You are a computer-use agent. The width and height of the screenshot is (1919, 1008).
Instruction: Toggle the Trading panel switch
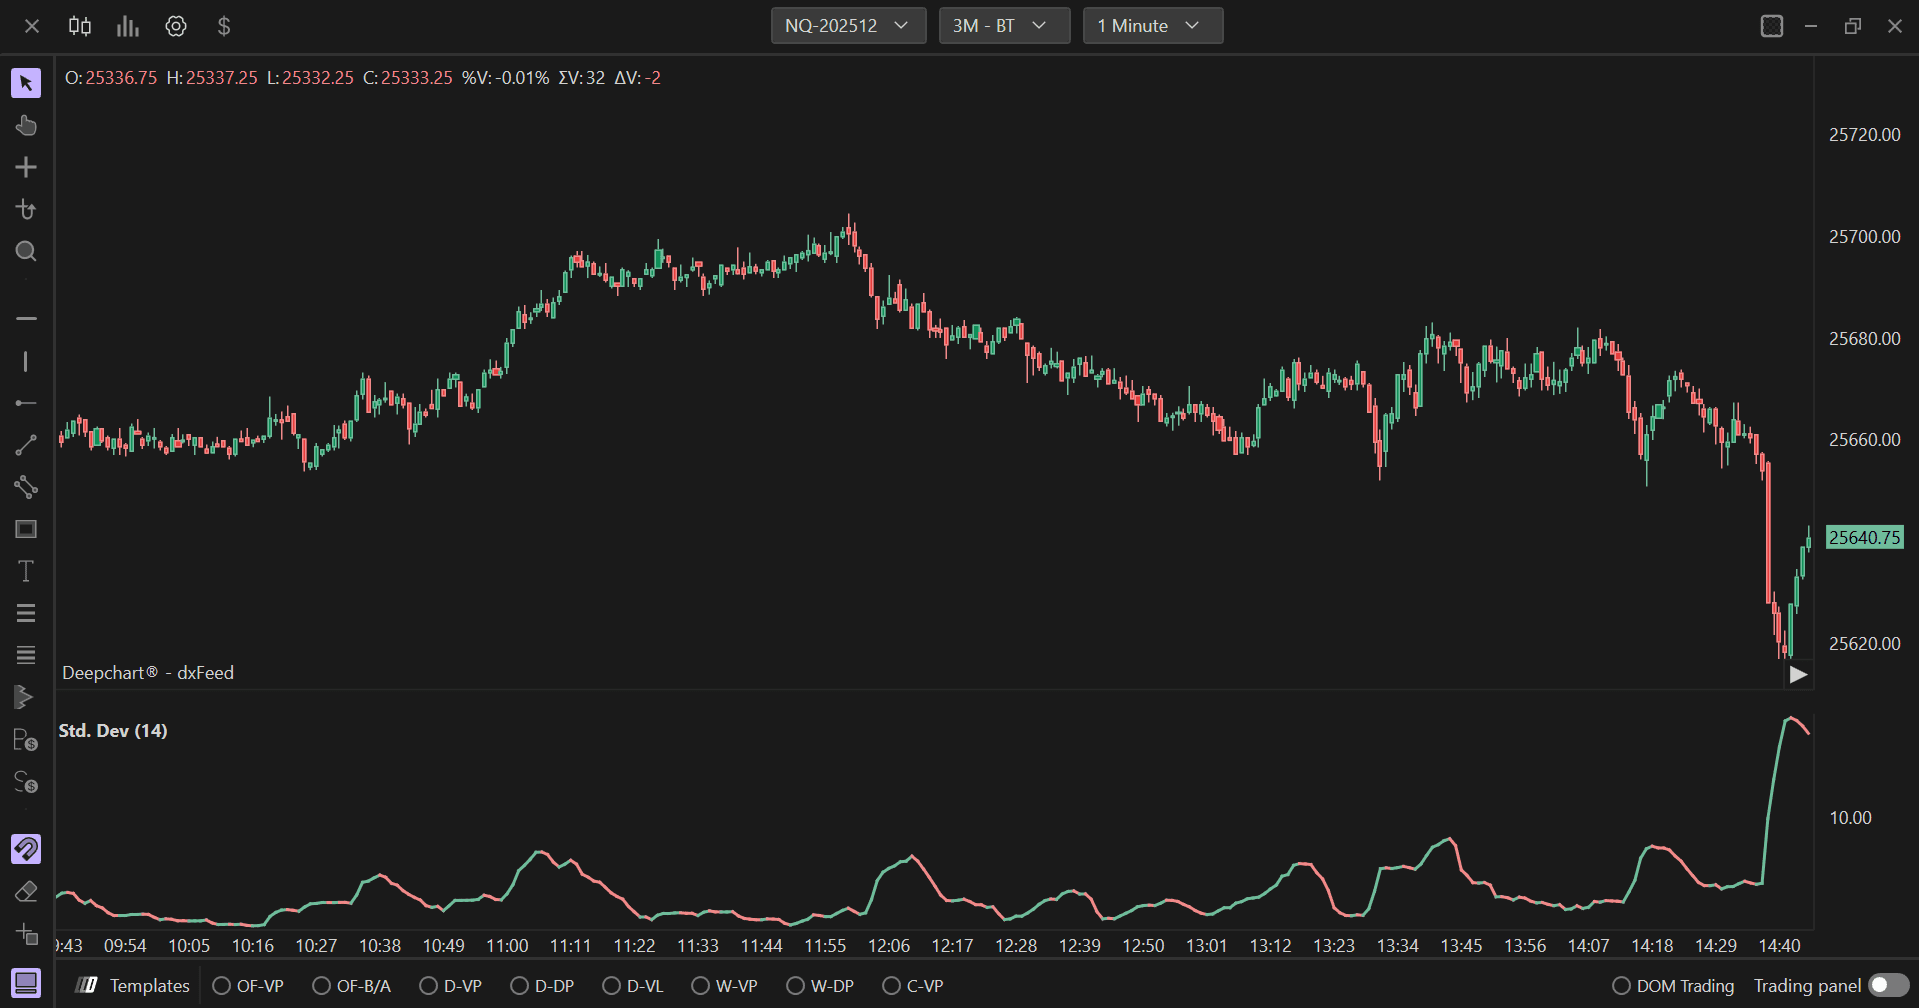tap(1889, 986)
